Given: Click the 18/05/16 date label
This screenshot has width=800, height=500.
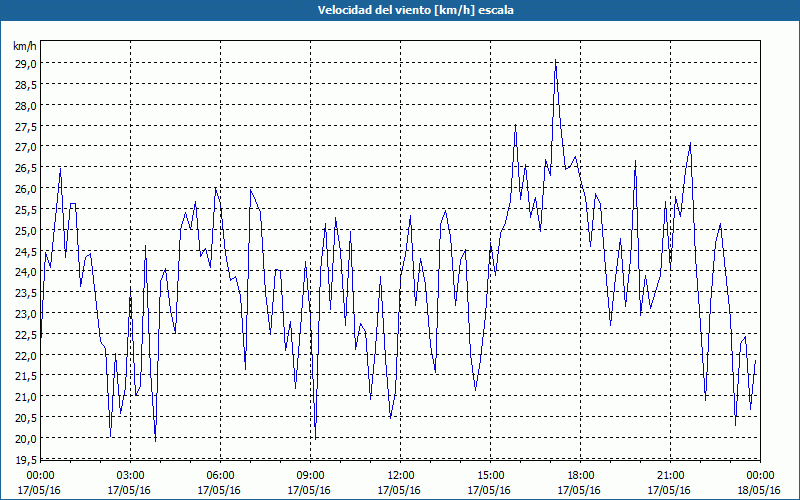Looking at the screenshot, I should click(x=759, y=490).
